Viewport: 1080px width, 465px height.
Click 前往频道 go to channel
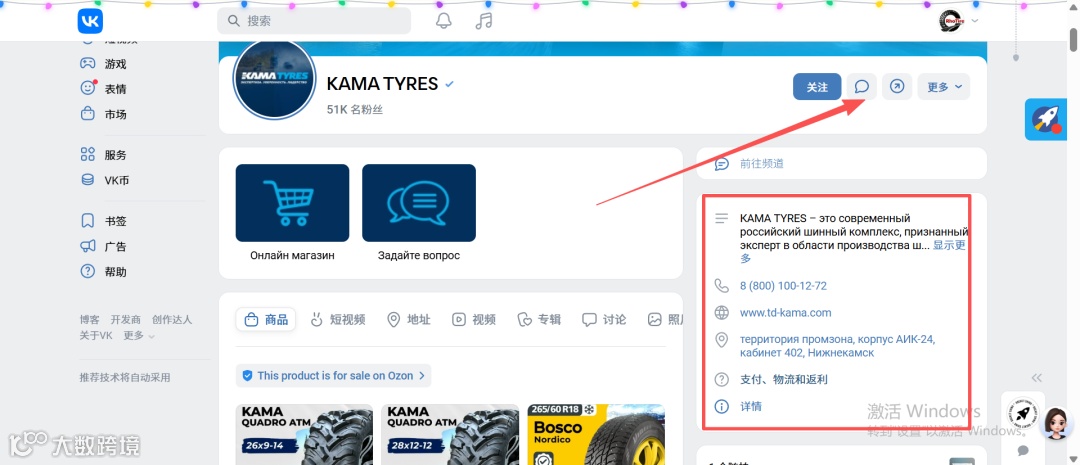762,164
